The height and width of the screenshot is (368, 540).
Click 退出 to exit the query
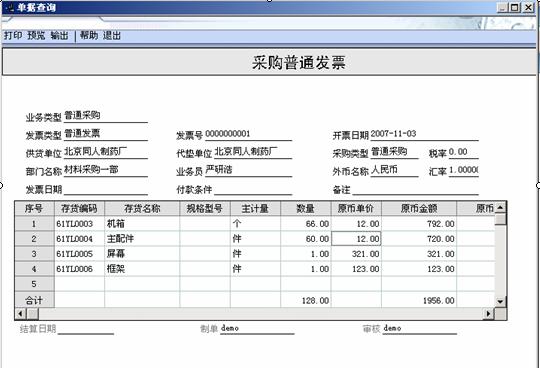(x=112, y=35)
